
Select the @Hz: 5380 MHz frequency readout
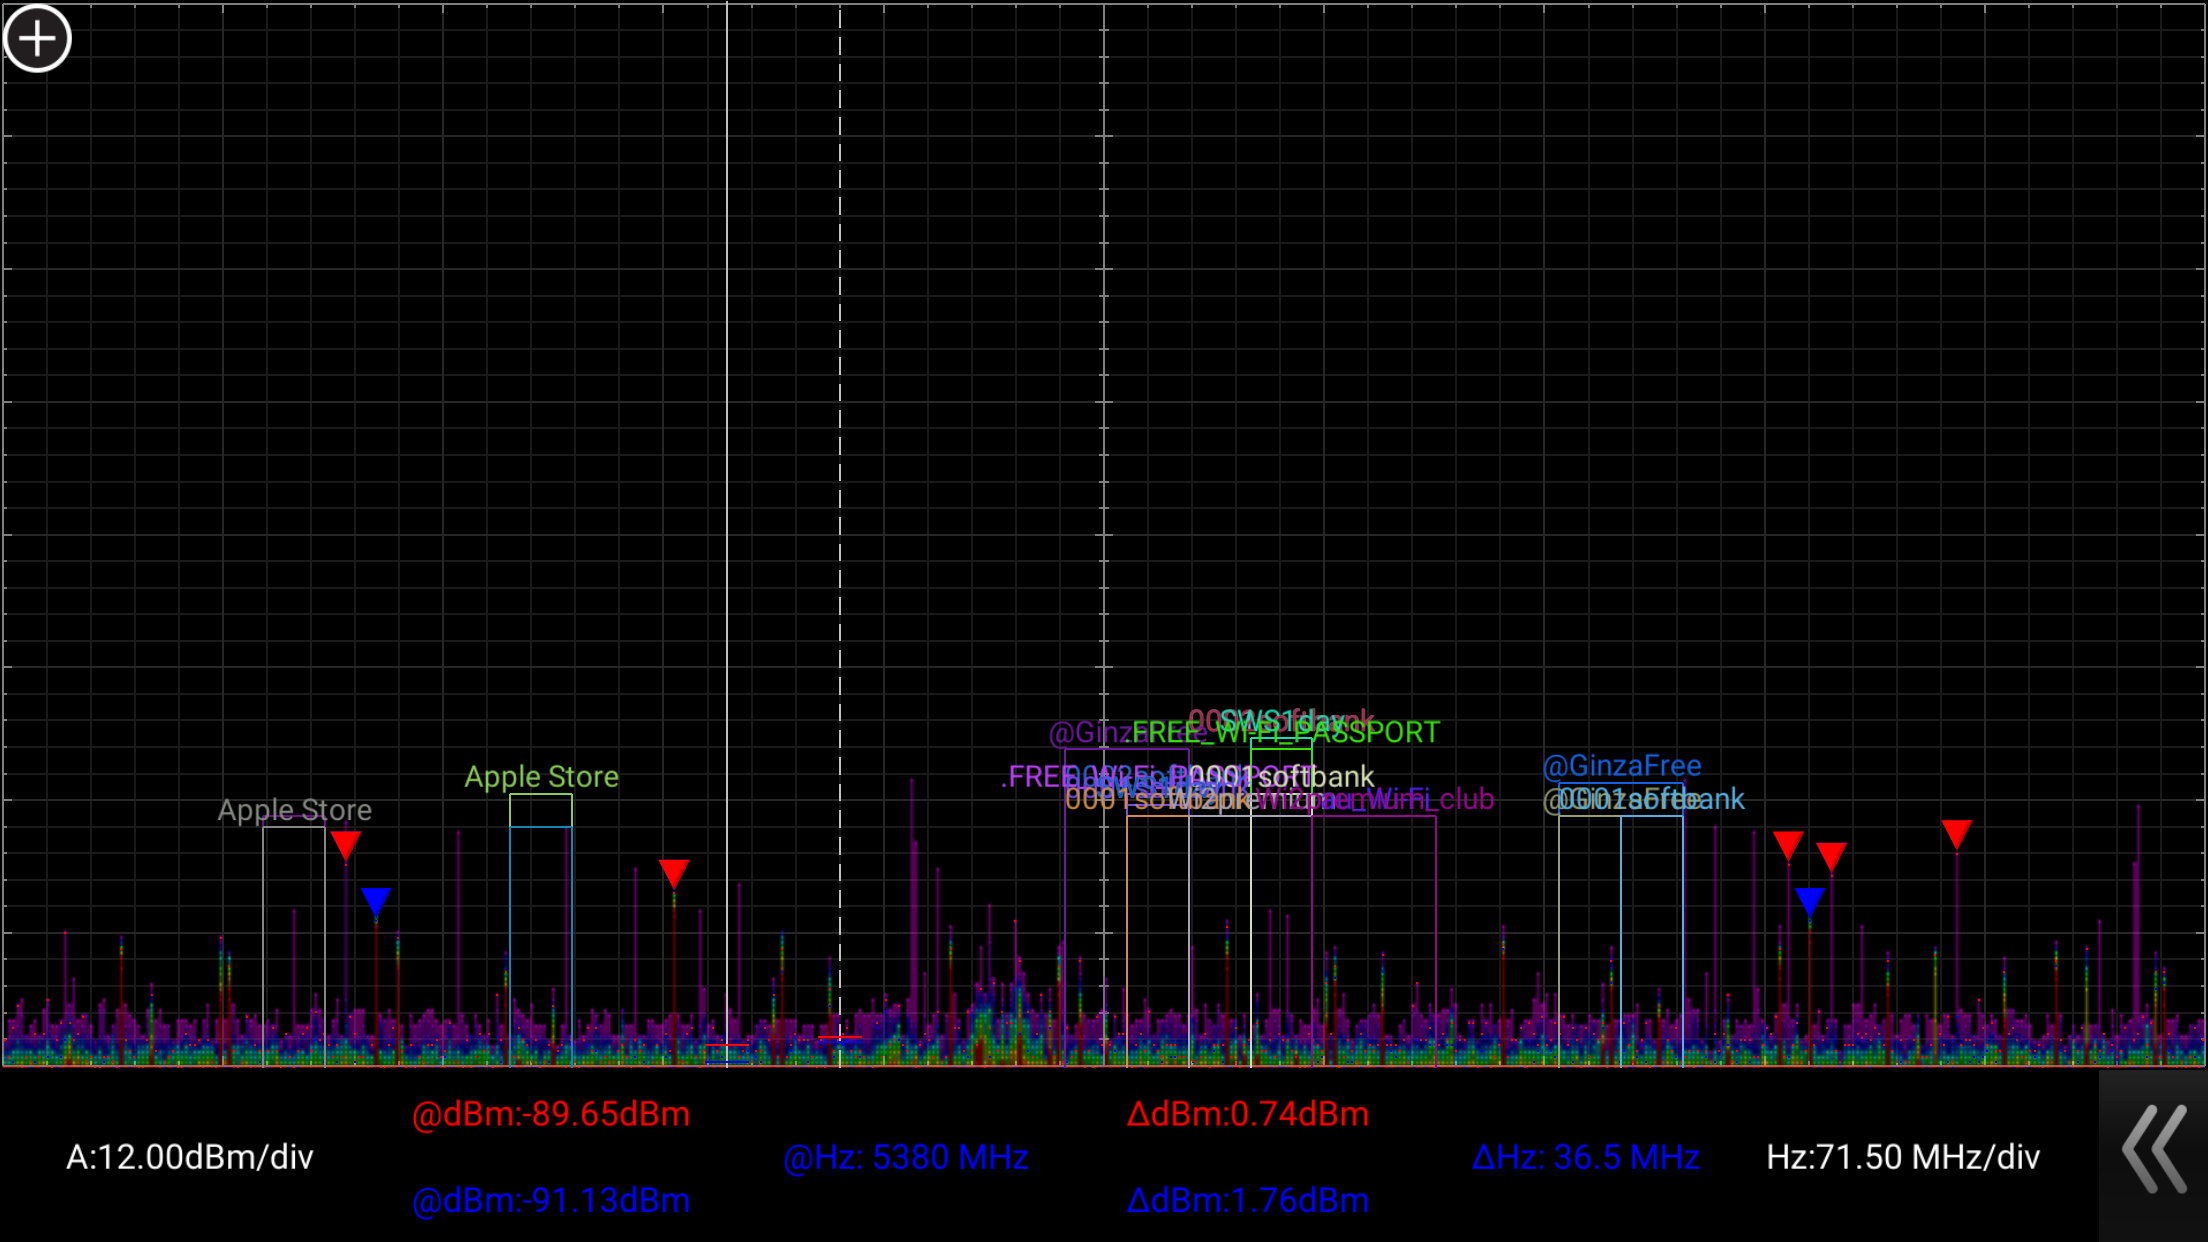pyautogui.click(x=906, y=1157)
